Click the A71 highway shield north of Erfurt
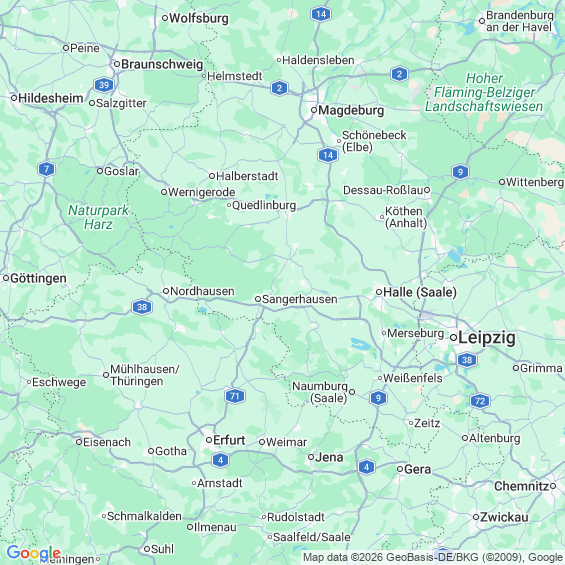 [x=235, y=396]
